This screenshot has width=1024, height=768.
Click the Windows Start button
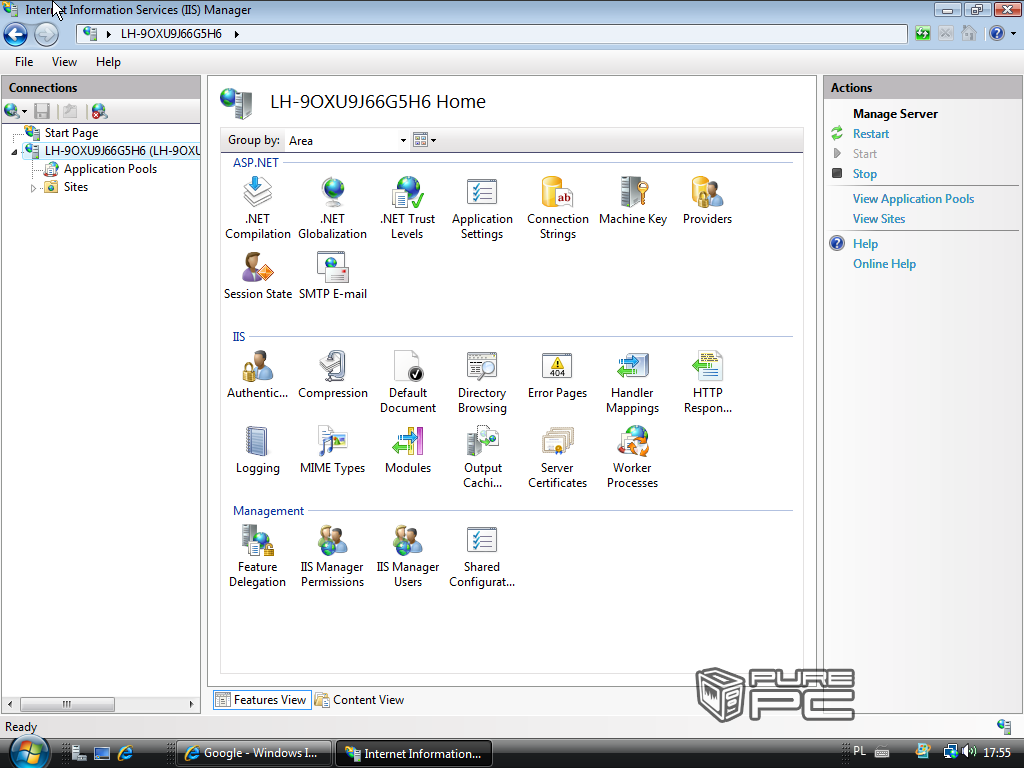[29, 751]
